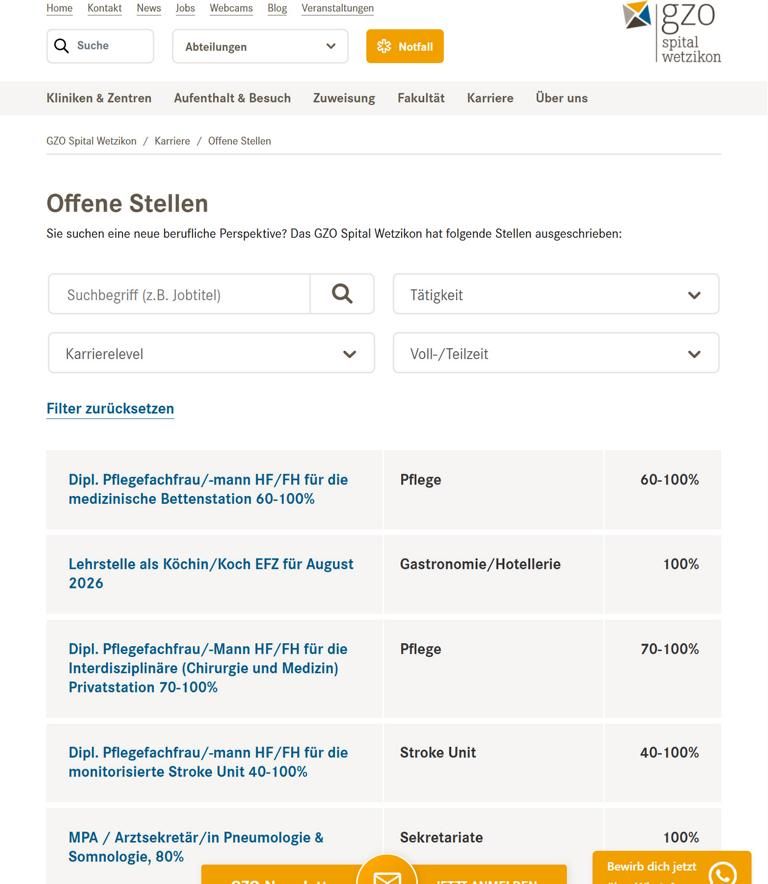Open the monitorisierte Stroke Unit job posting
Viewport: 768px width, 884px height.
[208, 762]
